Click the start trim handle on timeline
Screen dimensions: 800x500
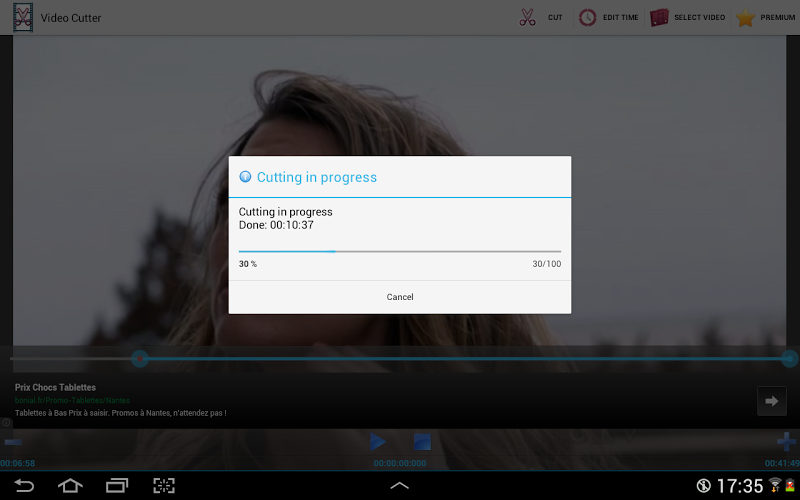140,359
